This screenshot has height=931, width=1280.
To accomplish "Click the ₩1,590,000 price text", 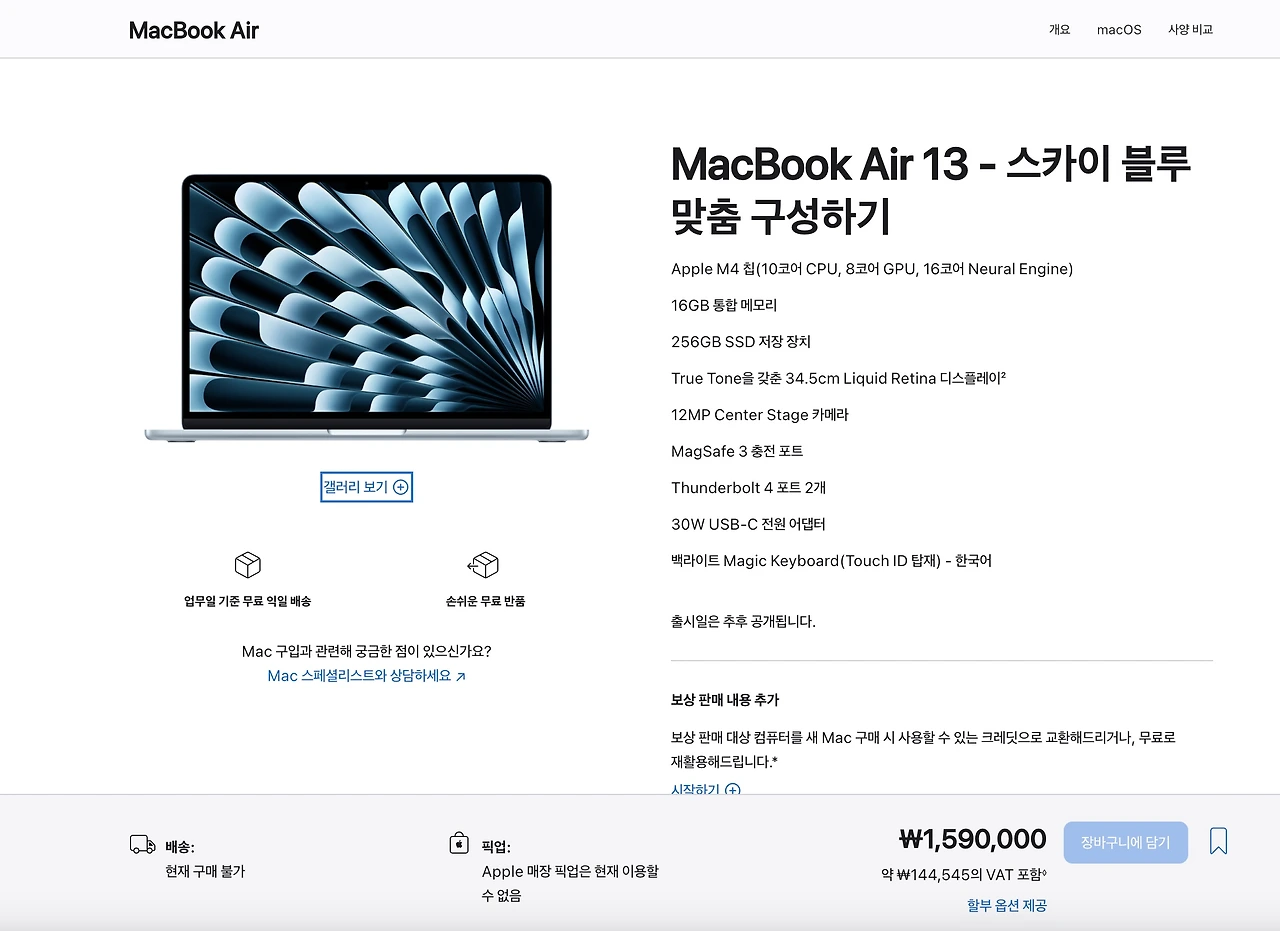I will point(973,839).
